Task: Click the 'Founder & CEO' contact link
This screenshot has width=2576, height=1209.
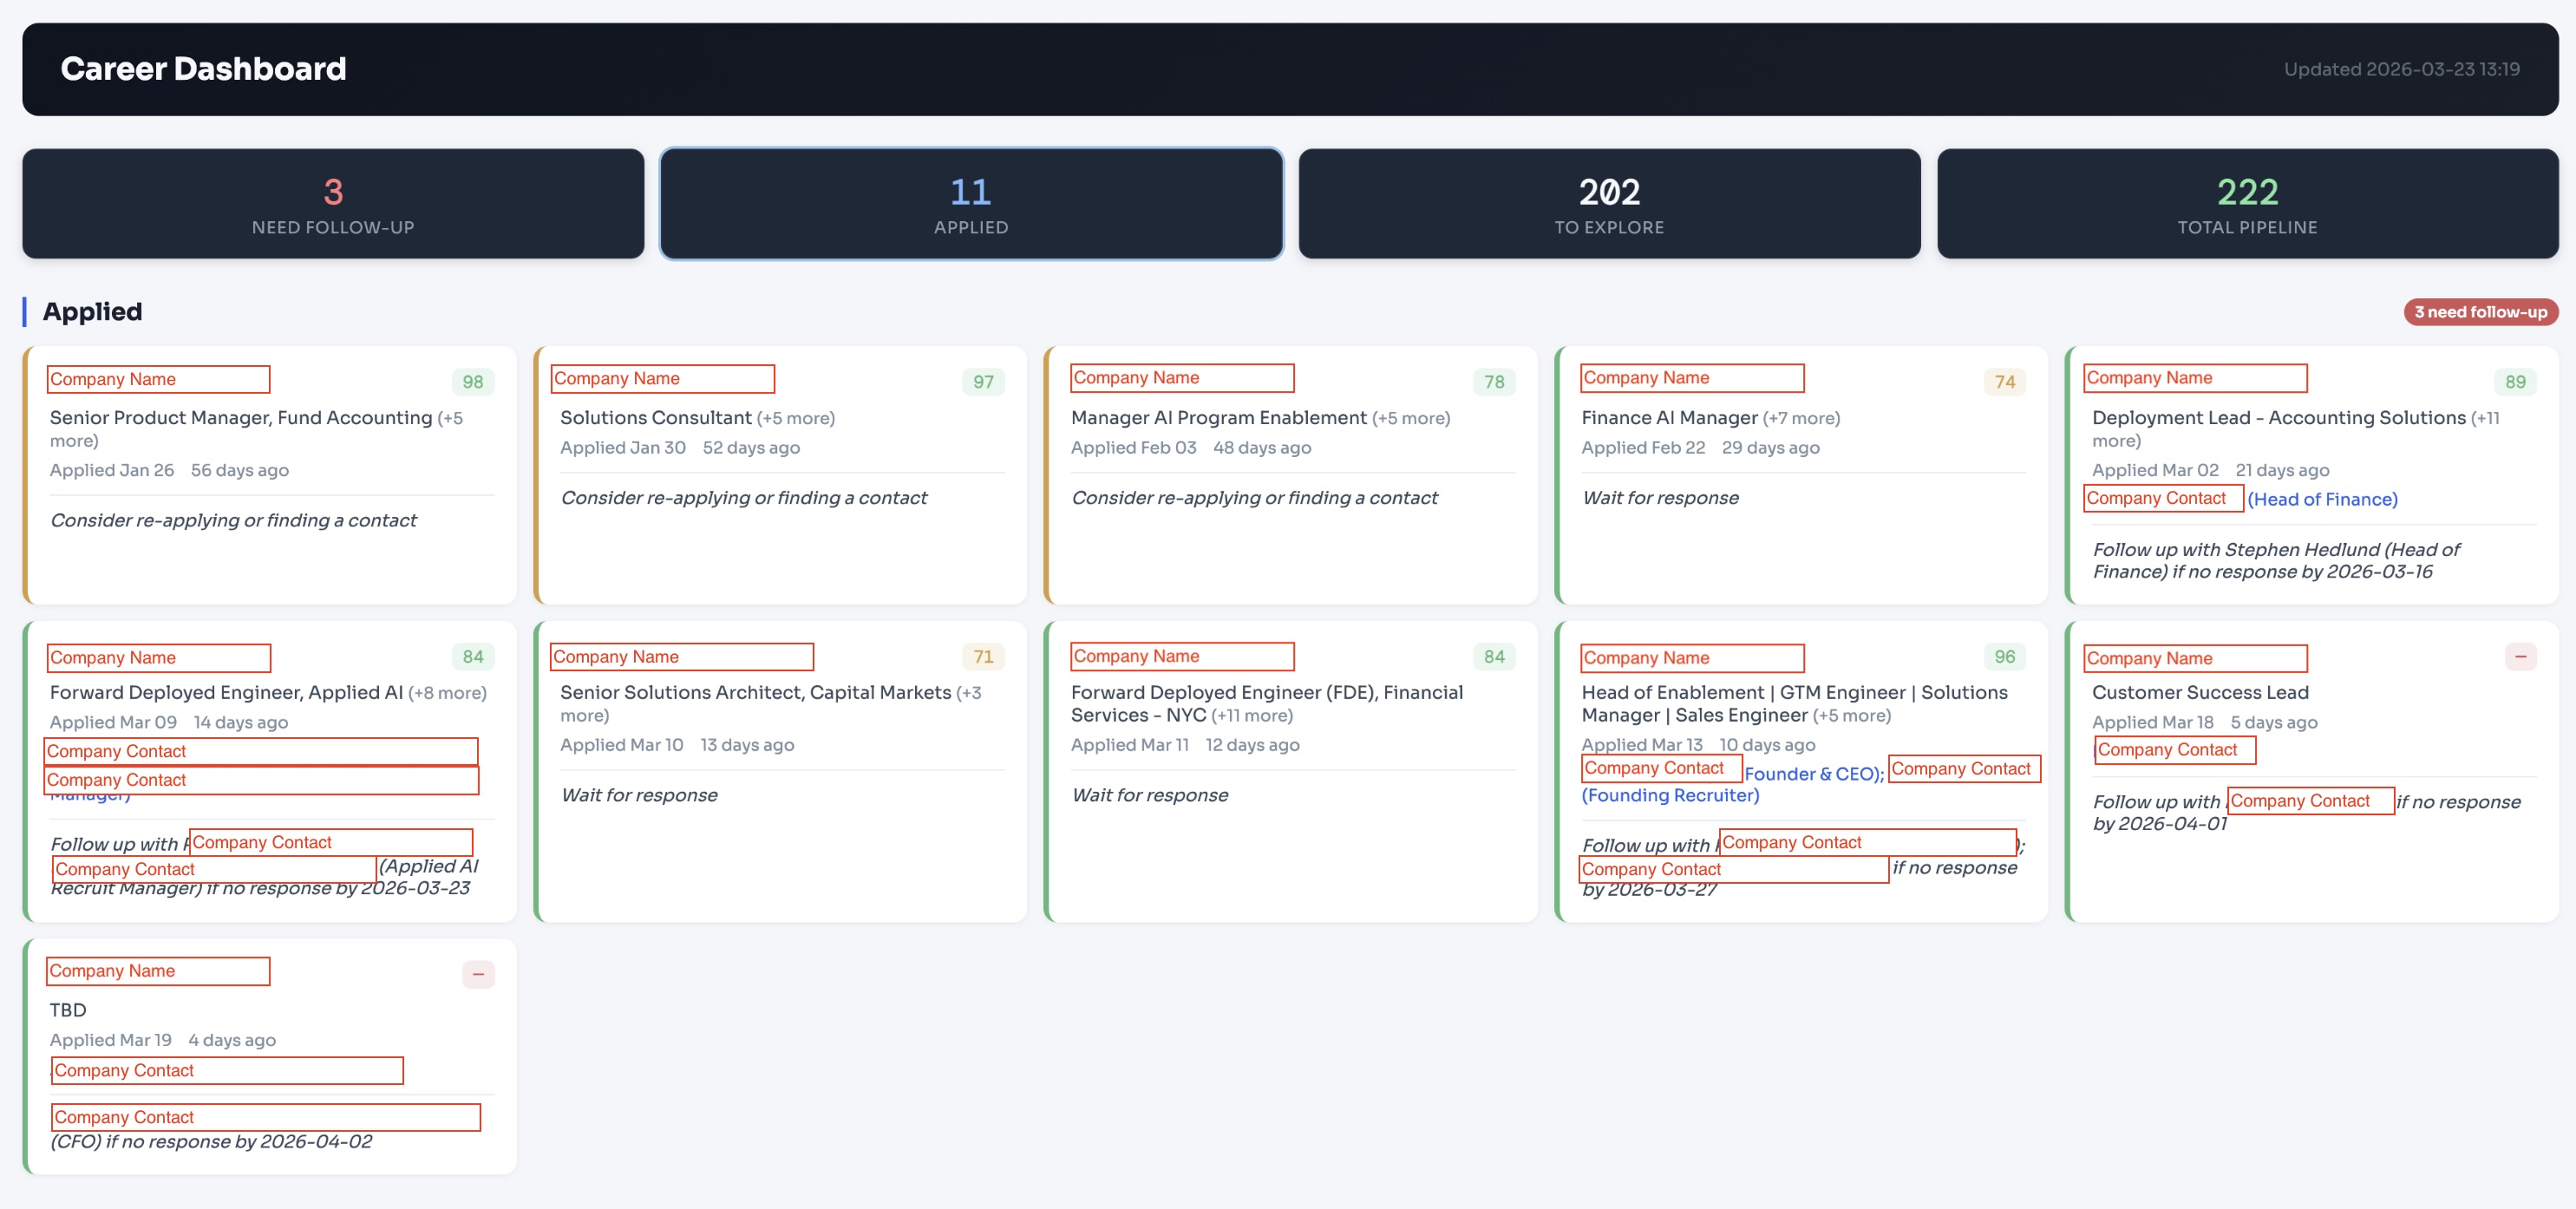Action: (1813, 774)
